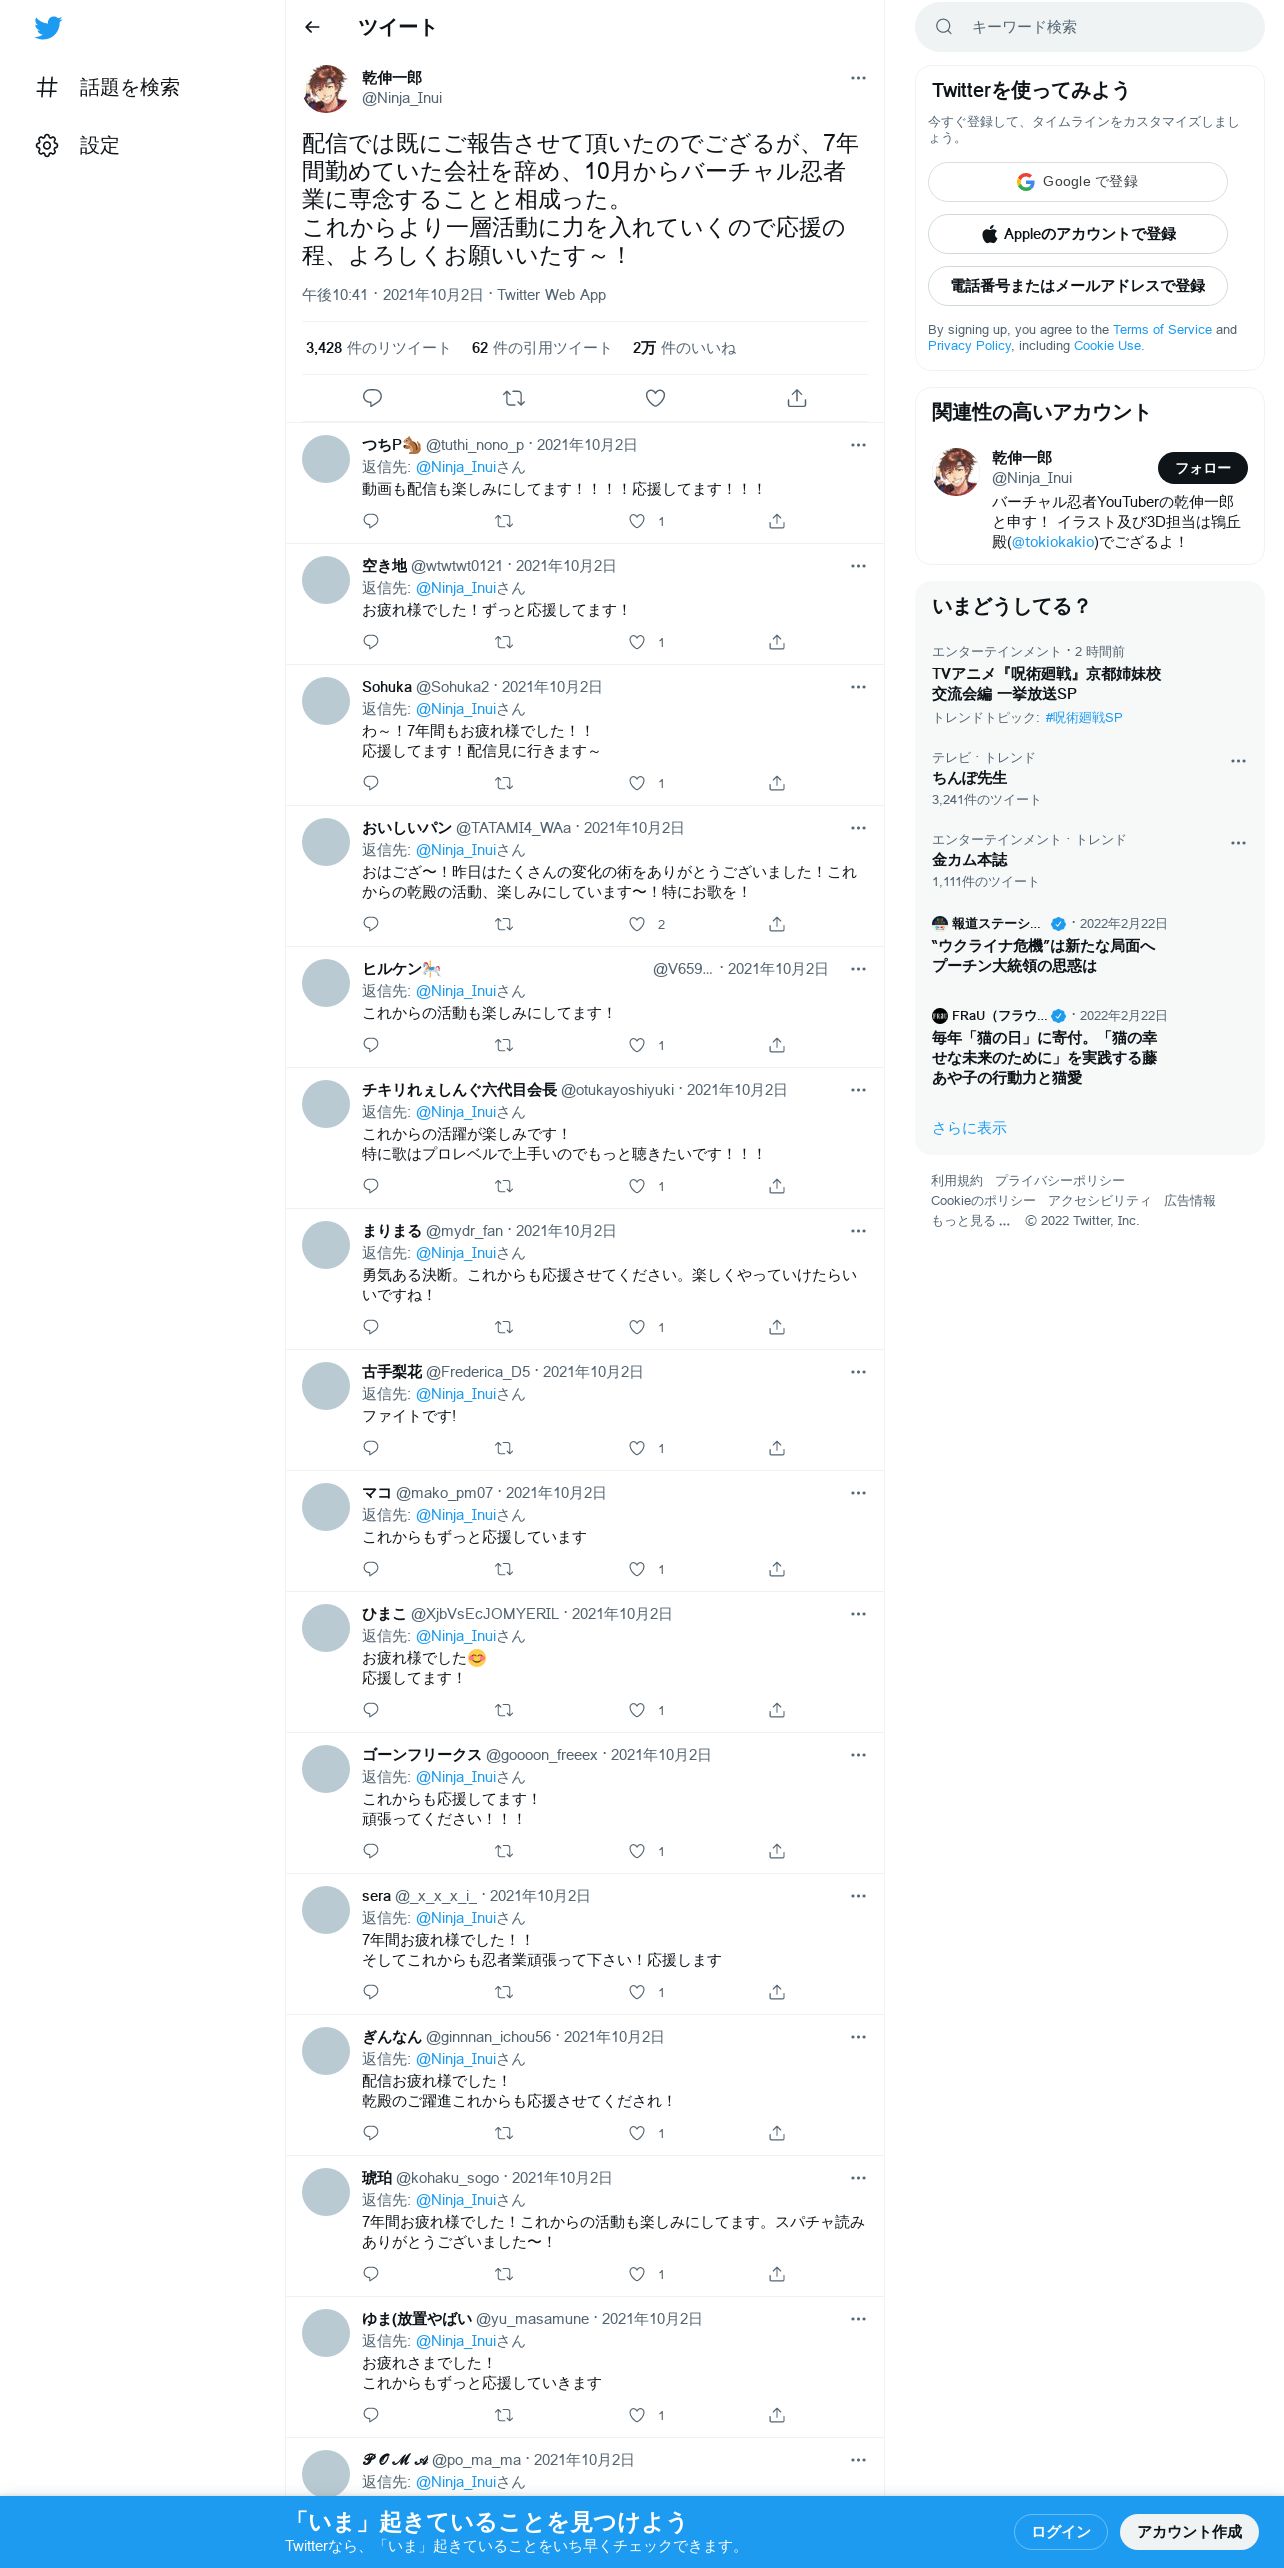1284x2568 pixels.
Task: Click the キーワード検索 search field
Action: (1090, 27)
